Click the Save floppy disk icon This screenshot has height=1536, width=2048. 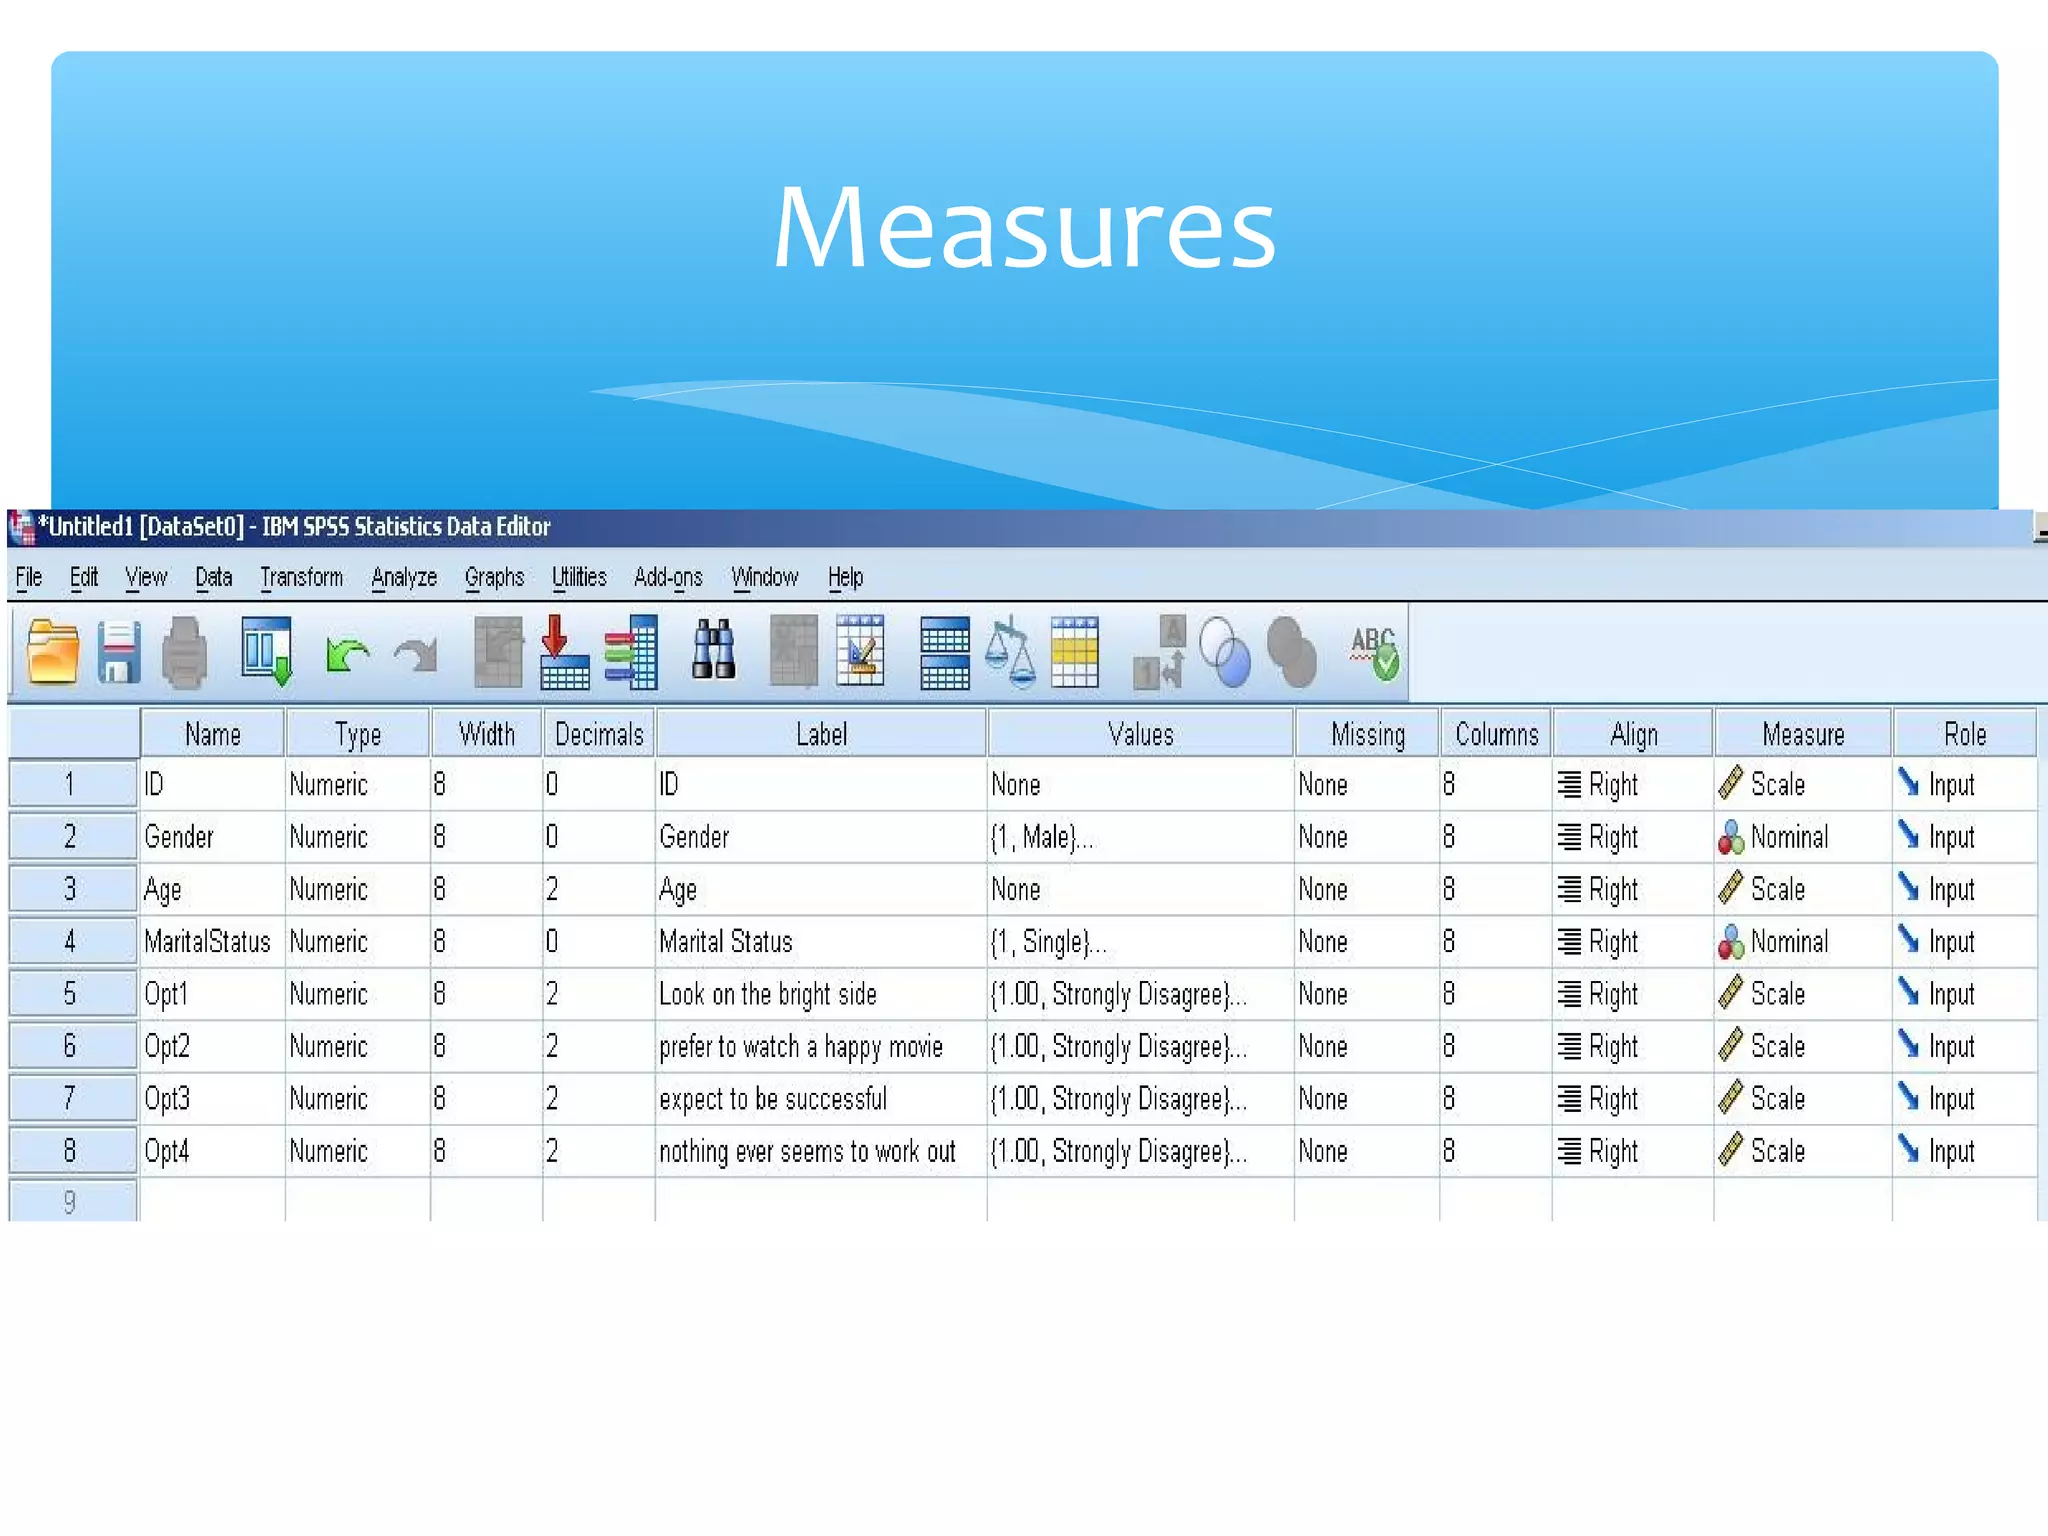[119, 652]
